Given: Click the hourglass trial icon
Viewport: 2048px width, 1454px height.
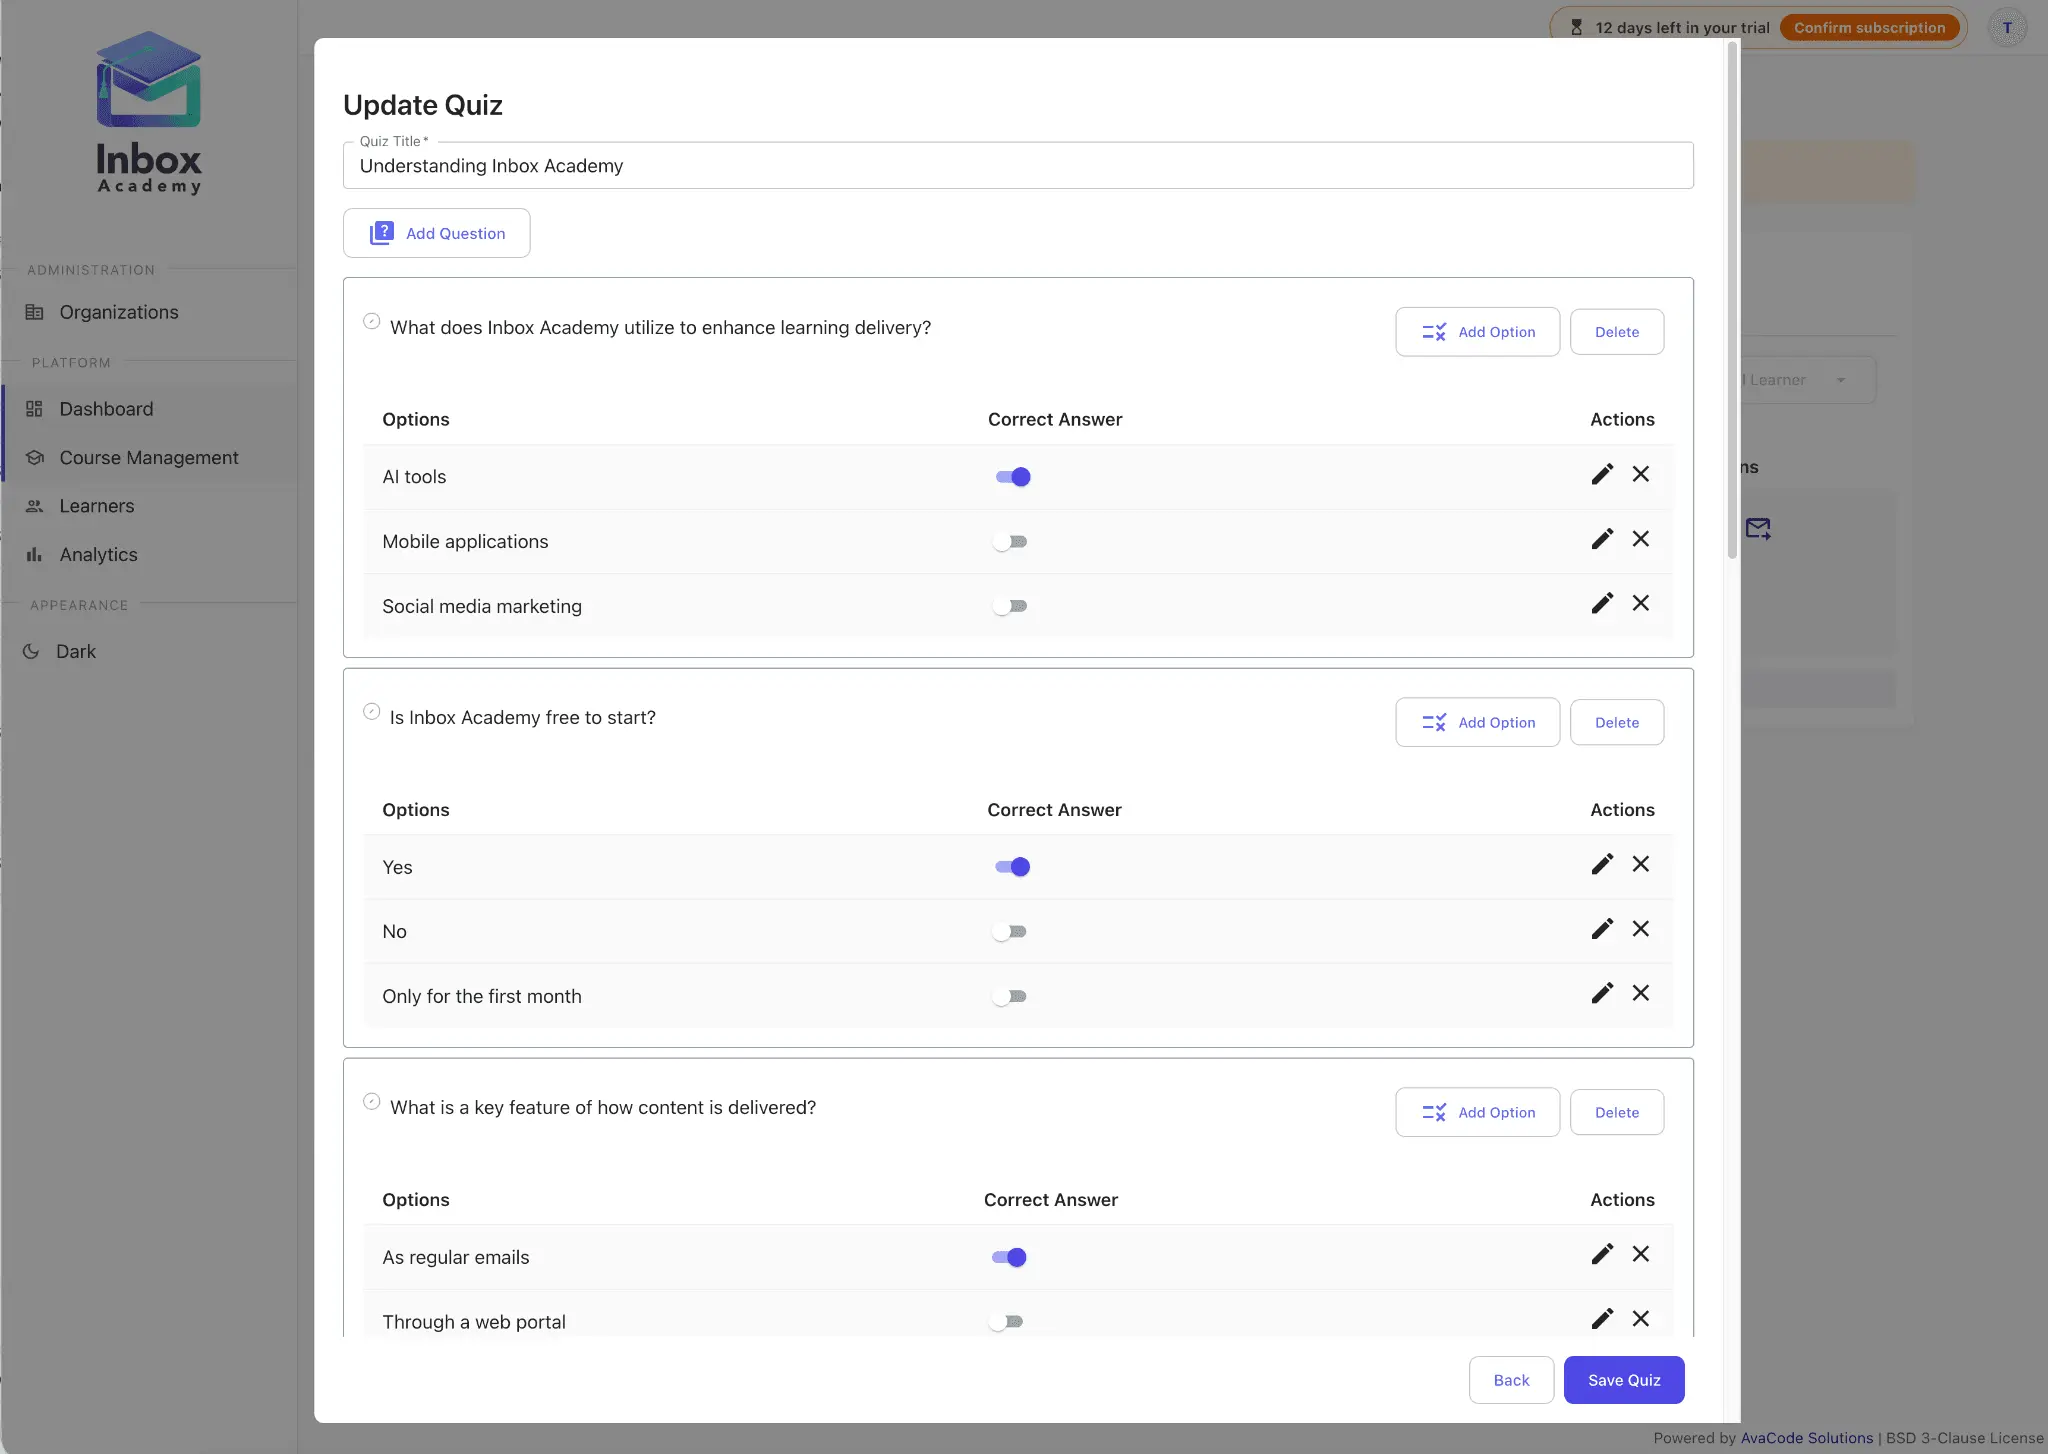Looking at the screenshot, I should pos(1576,28).
